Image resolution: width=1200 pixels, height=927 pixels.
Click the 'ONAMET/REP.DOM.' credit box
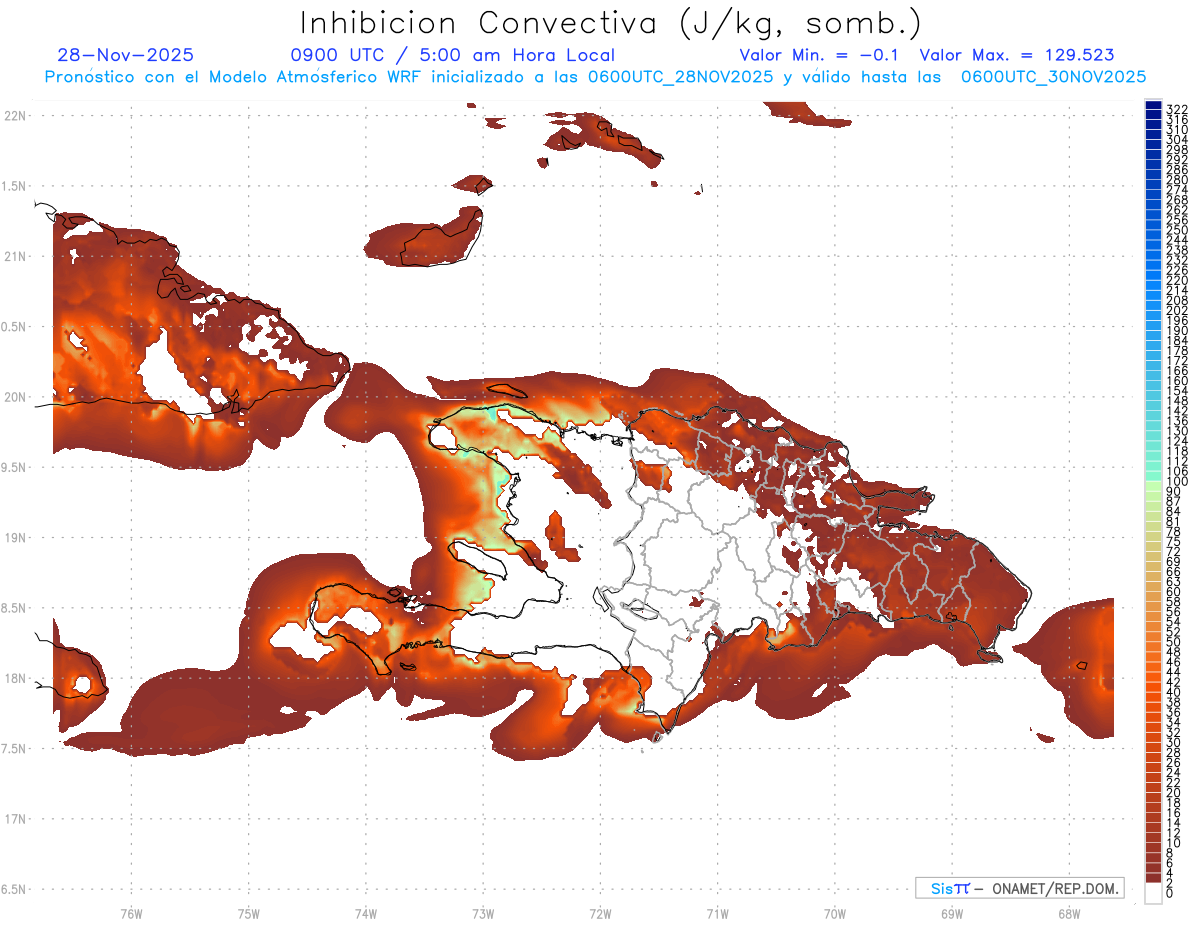[x=1020, y=888]
